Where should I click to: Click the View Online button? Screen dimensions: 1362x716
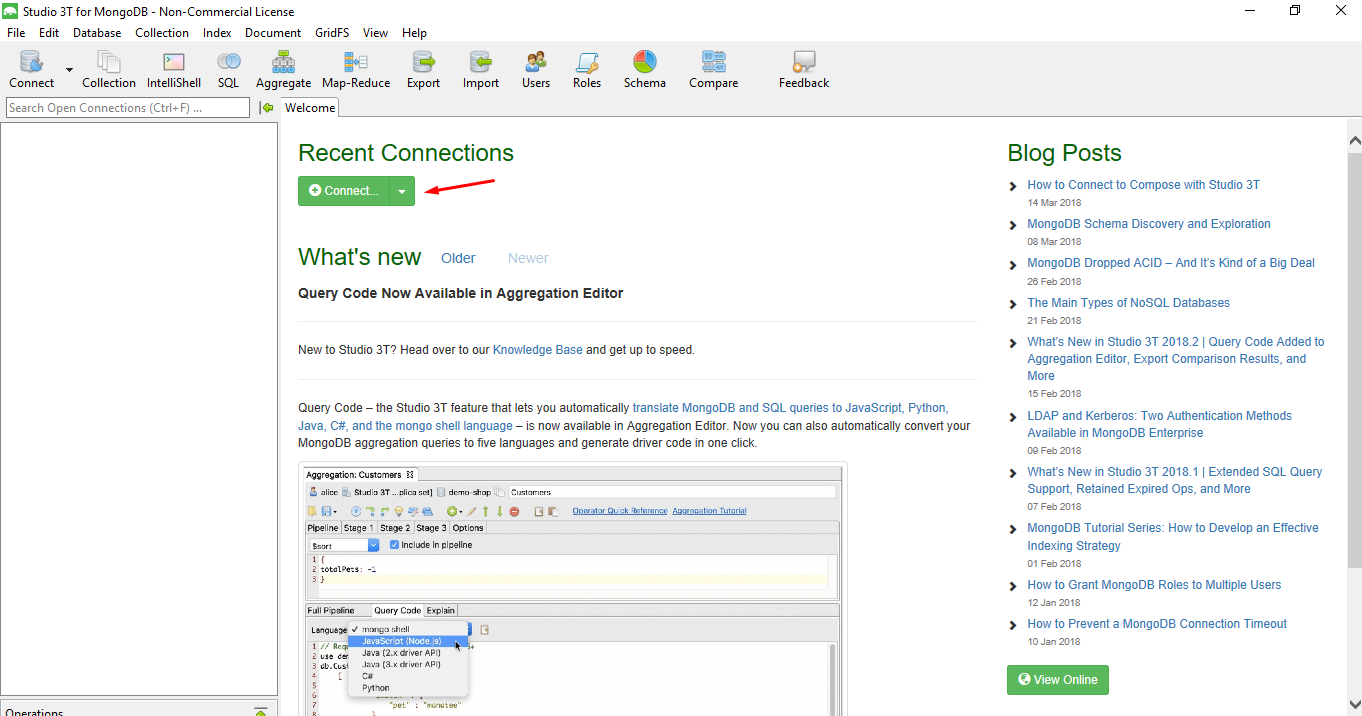[x=1058, y=680]
